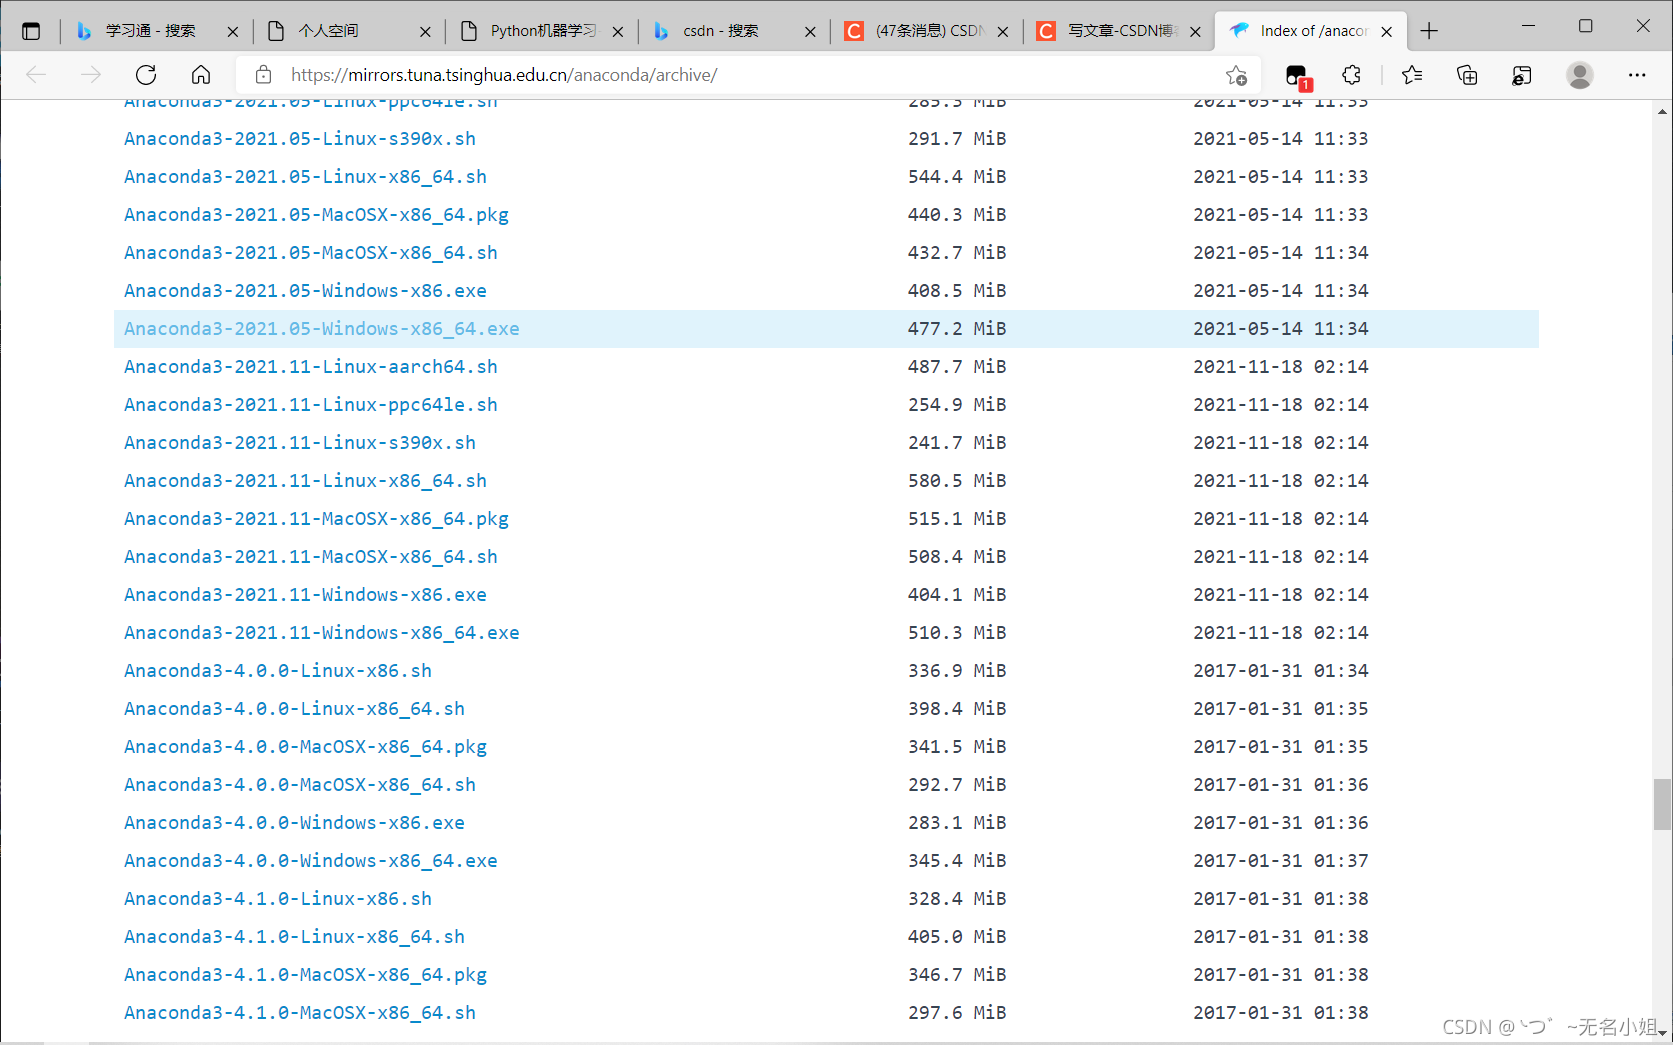This screenshot has height=1045, width=1673.
Task: Open Anaconda3-2021.11-Linux-x86_64.sh link
Action: pos(305,481)
